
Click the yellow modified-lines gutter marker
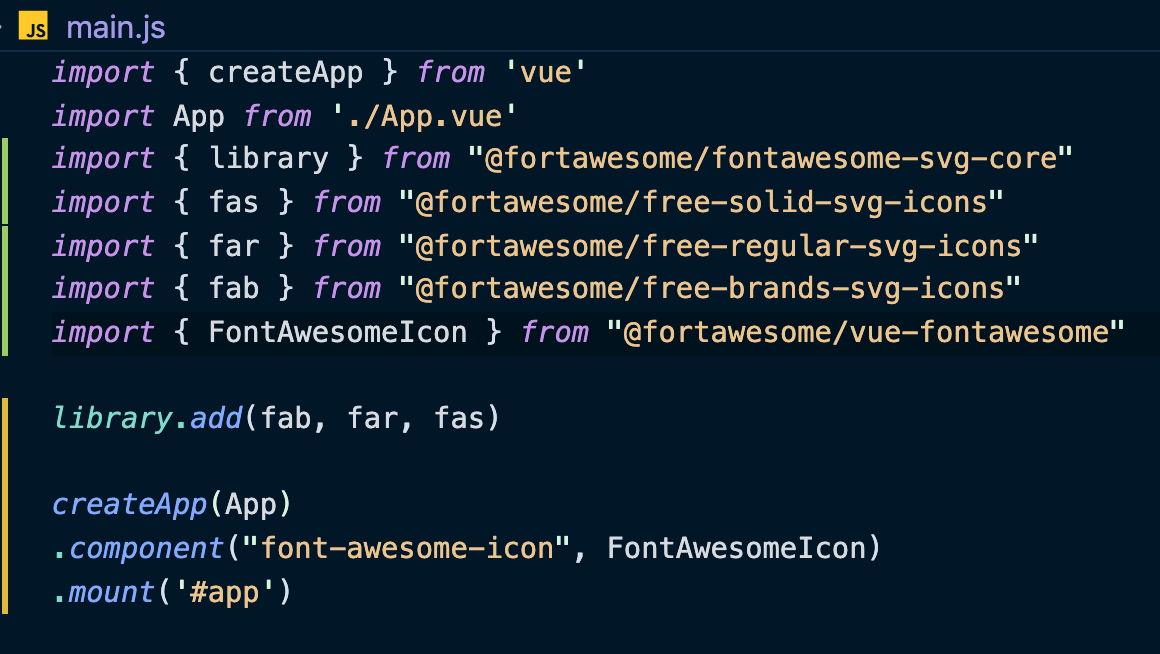[5, 505]
